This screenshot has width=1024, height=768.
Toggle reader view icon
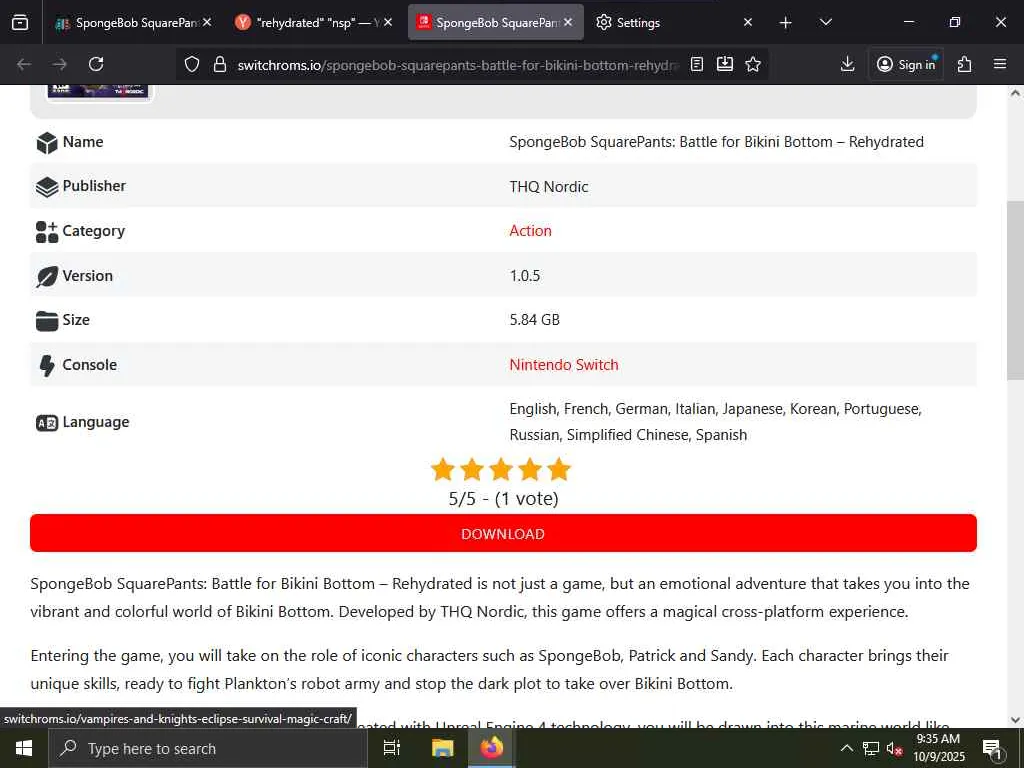697,64
